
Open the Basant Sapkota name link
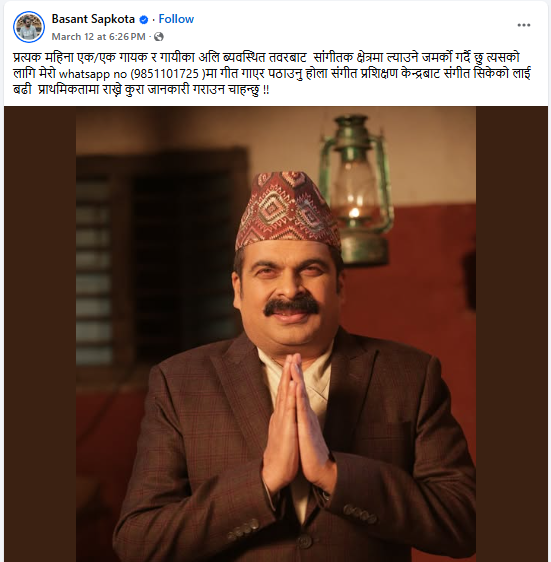point(93,19)
